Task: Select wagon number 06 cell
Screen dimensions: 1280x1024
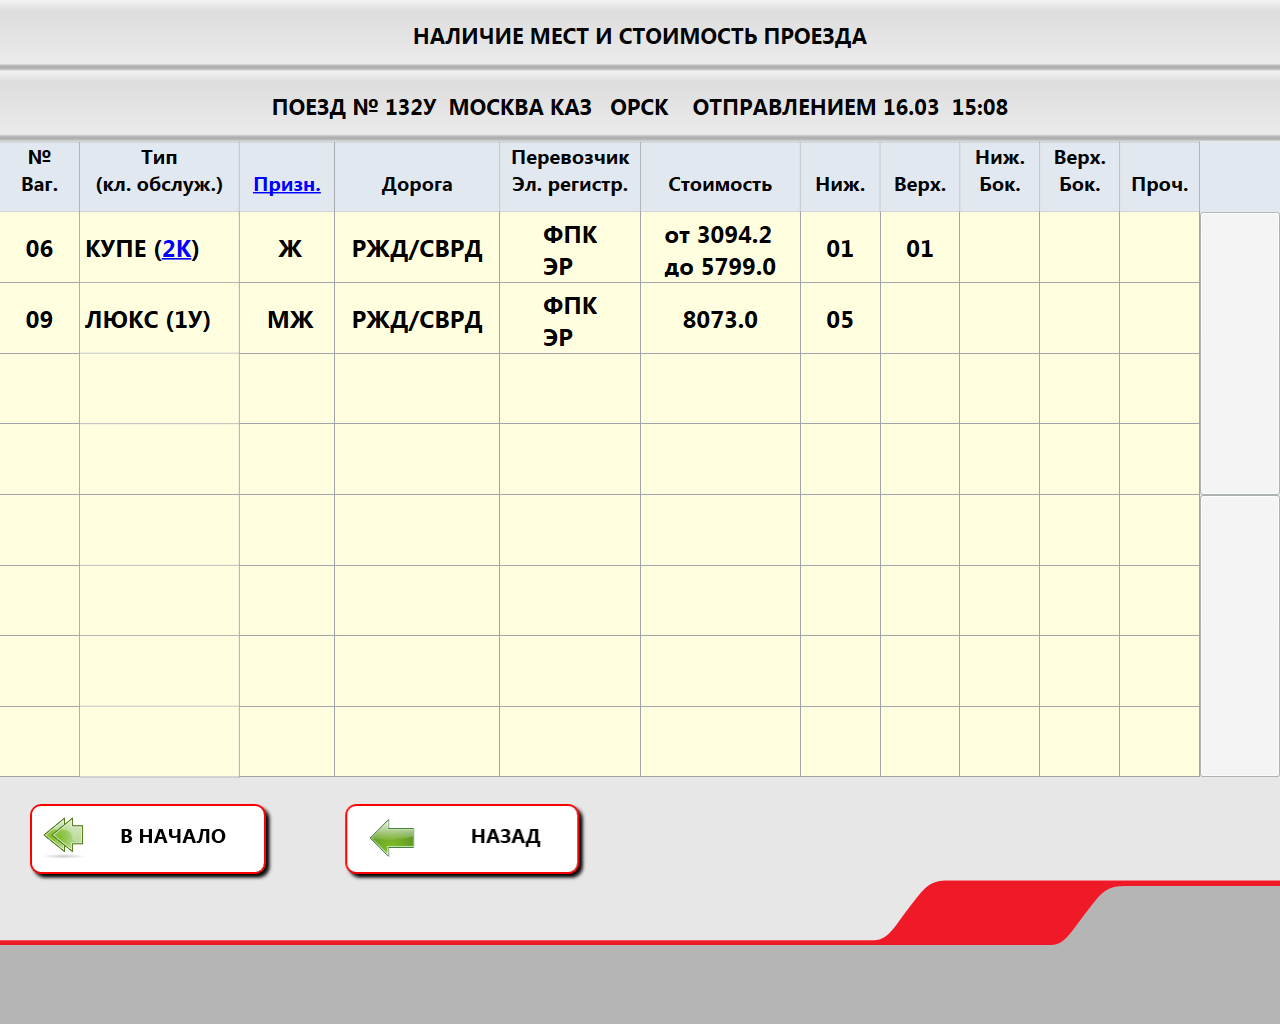Action: click(39, 248)
